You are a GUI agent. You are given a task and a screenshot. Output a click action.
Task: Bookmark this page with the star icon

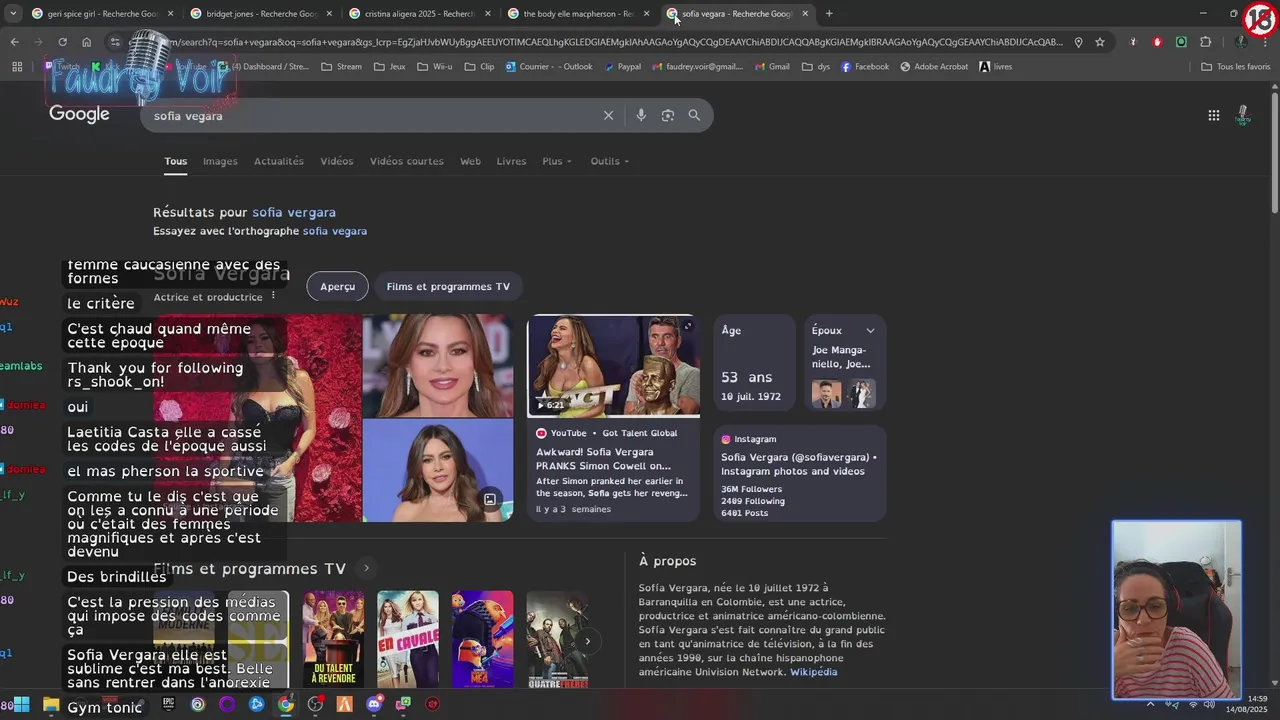click(1100, 42)
